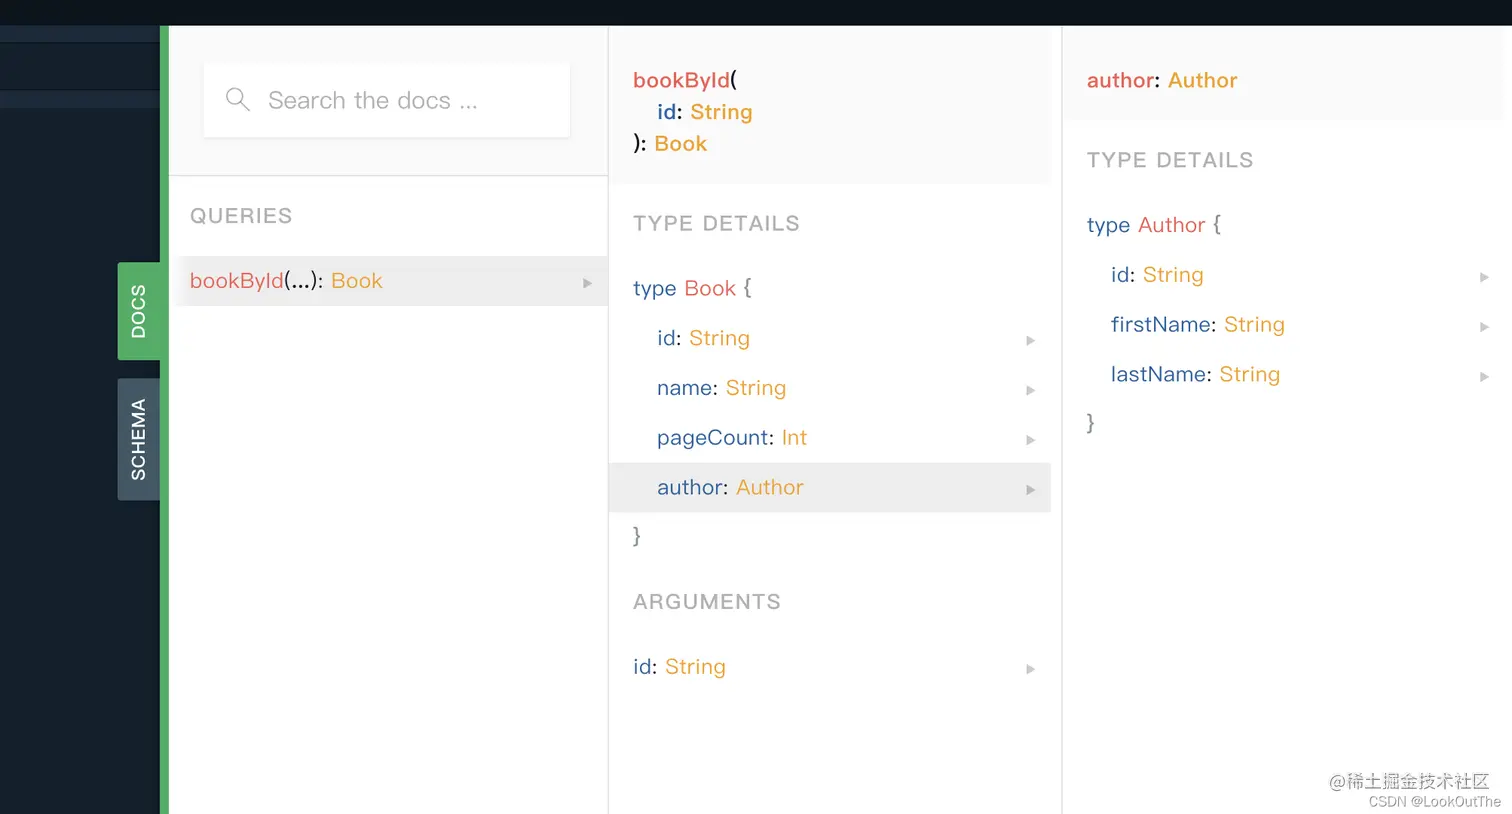The width and height of the screenshot is (1512, 814).
Task: Switch to the SCHEMA tab
Action: tap(139, 439)
